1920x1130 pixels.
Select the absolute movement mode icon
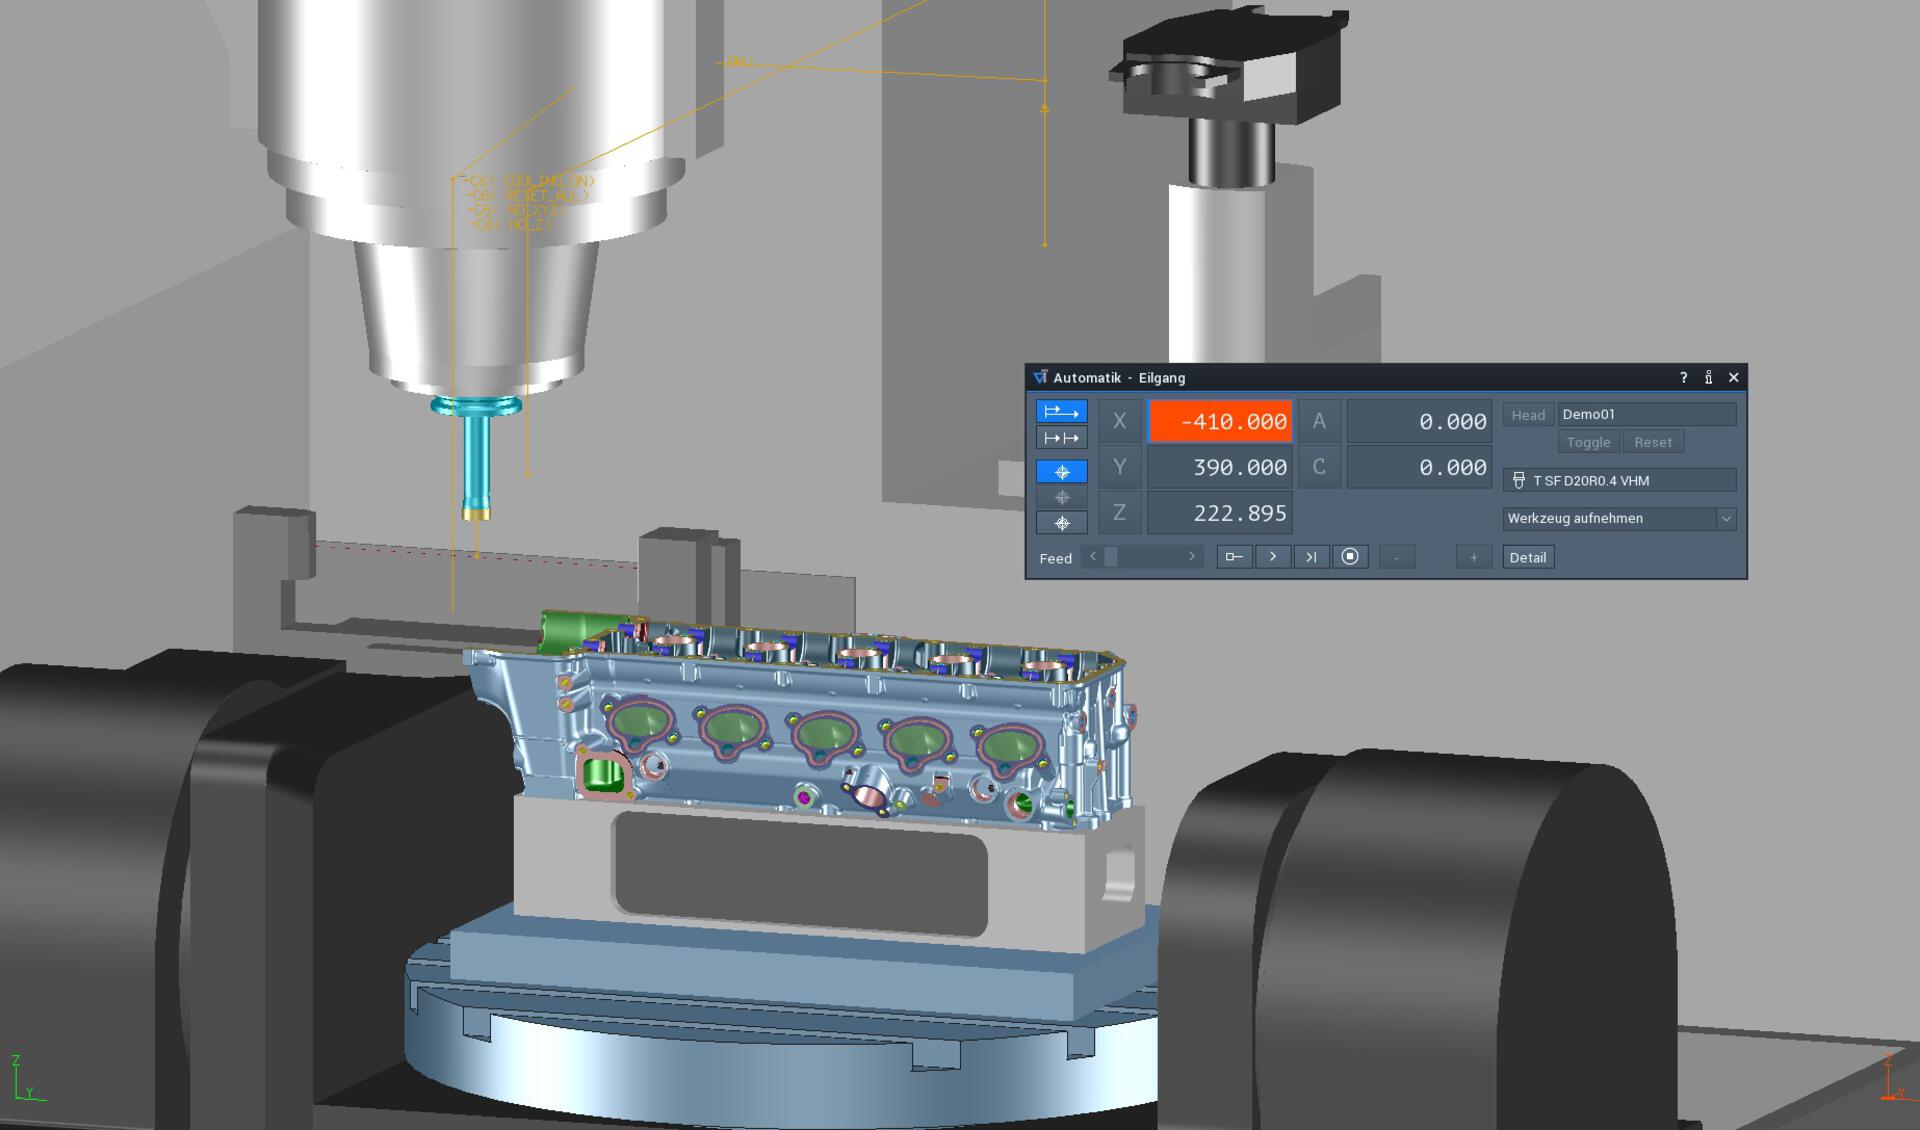point(1061,412)
